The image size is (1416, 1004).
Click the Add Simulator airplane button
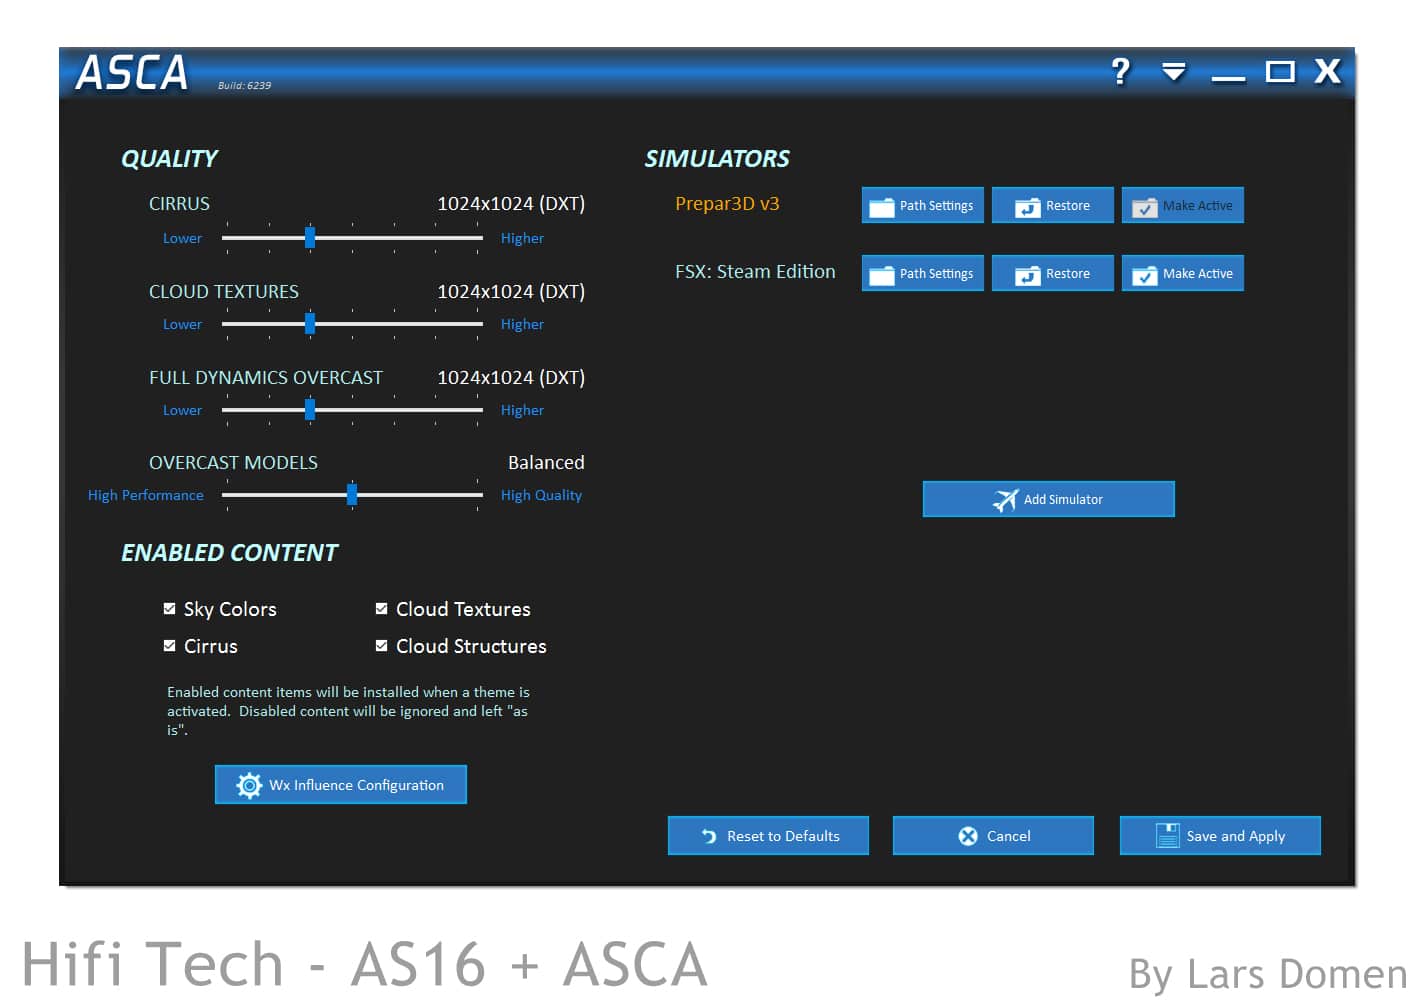(x=1048, y=499)
